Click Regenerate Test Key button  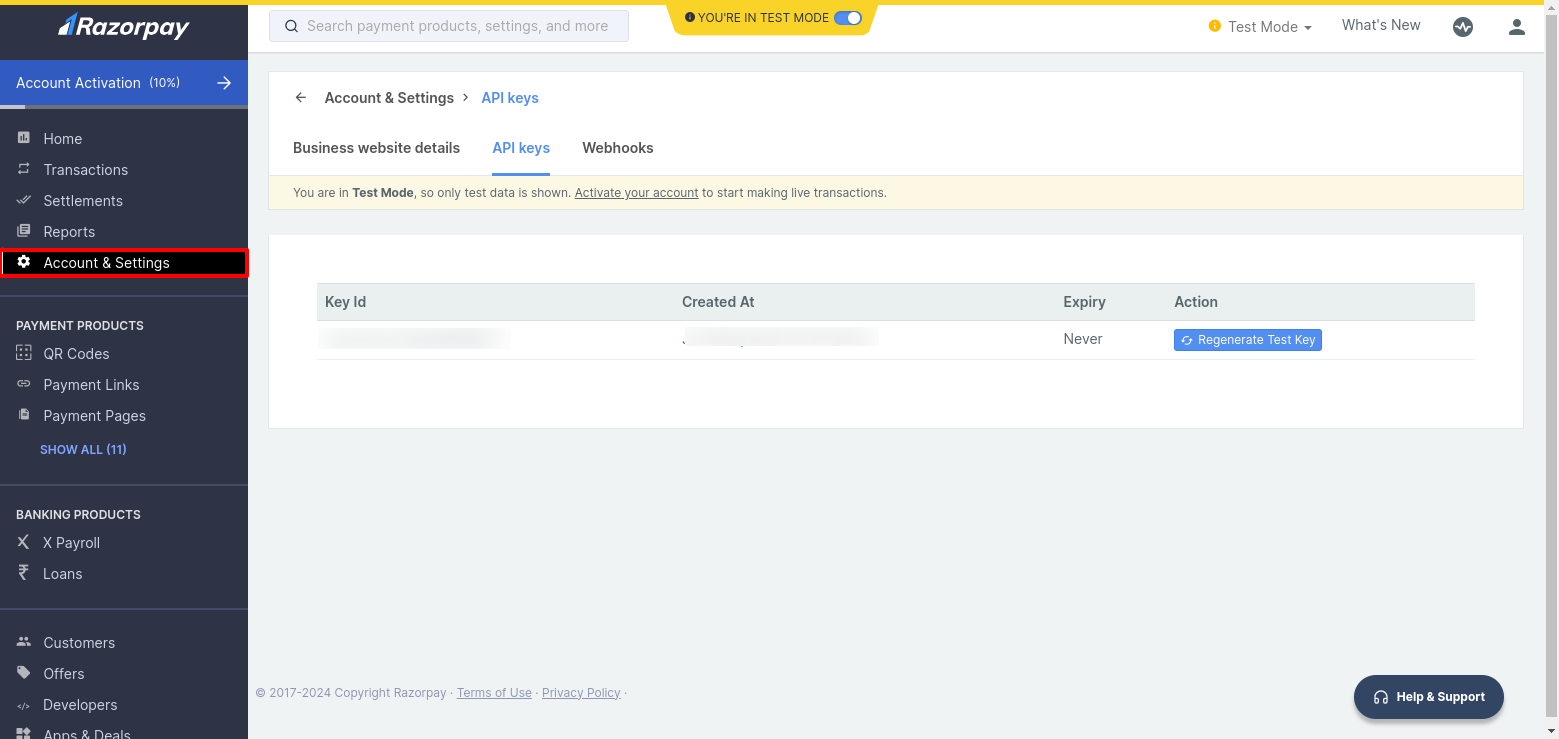pyautogui.click(x=1247, y=340)
